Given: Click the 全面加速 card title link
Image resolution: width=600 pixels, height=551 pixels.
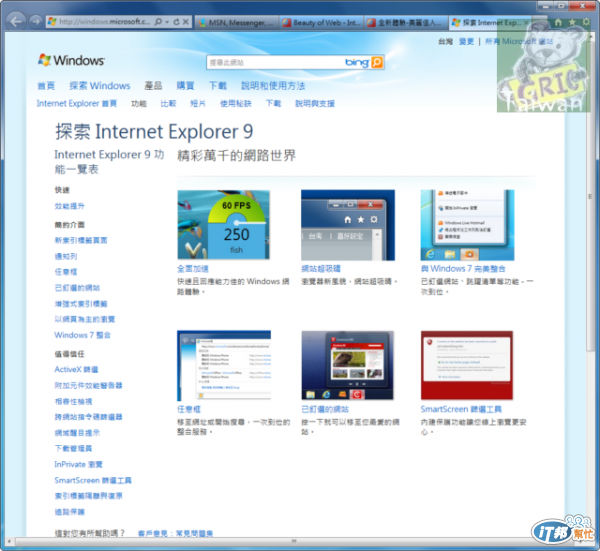Looking at the screenshot, I should click(x=193, y=269).
